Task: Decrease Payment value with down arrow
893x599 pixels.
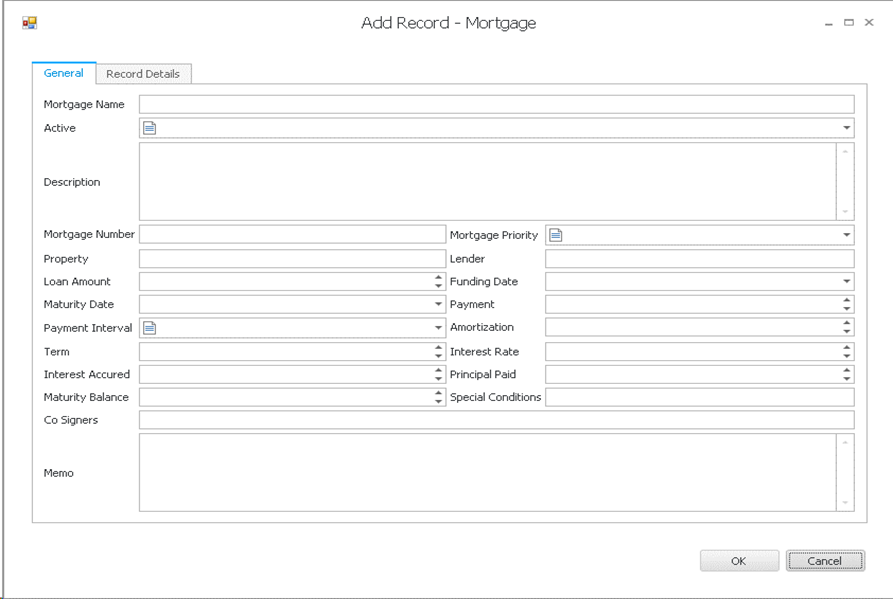Action: click(x=847, y=309)
